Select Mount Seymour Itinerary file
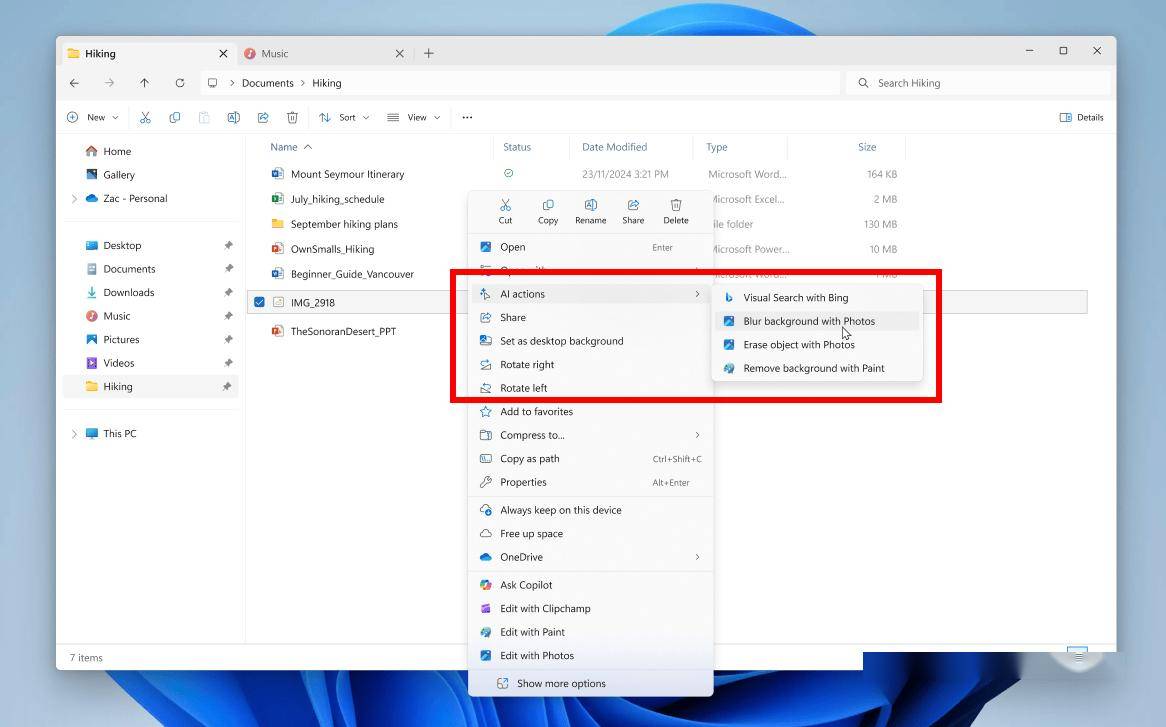 click(x=347, y=174)
